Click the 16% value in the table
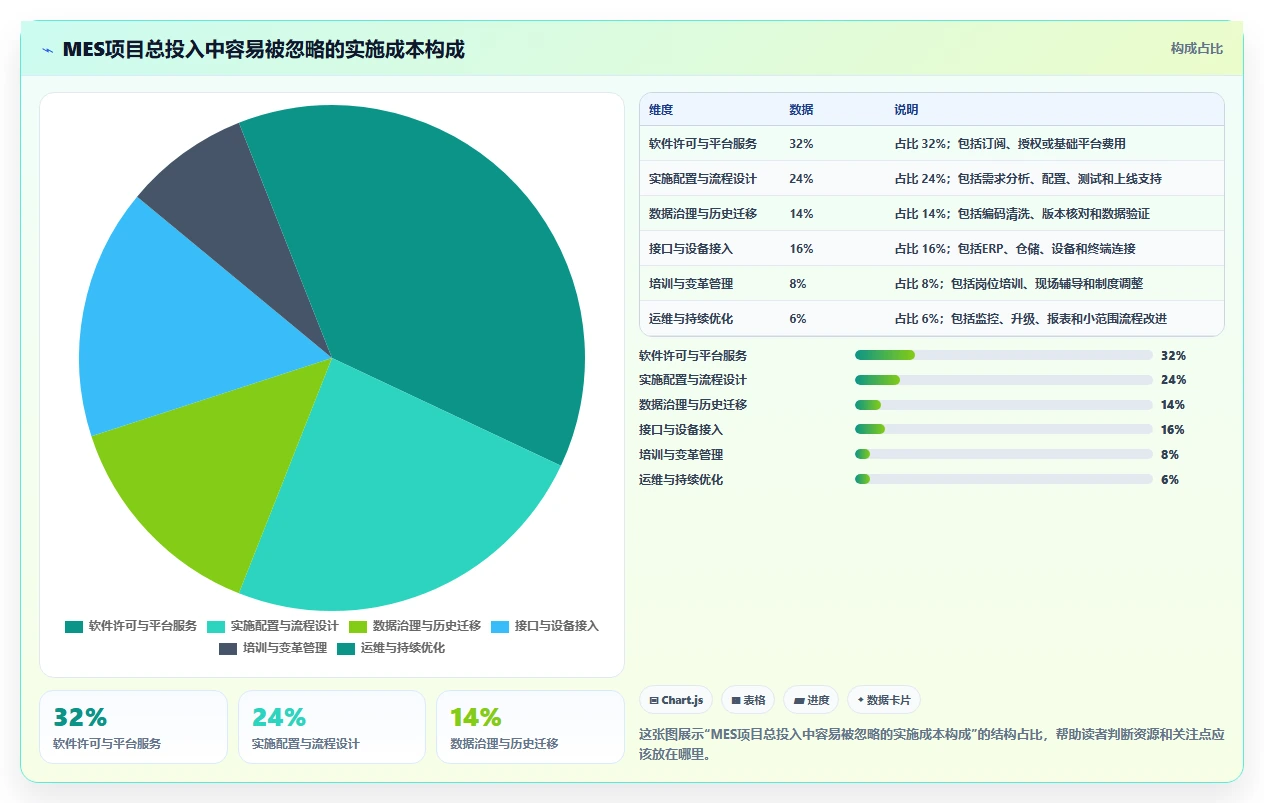 coord(801,249)
